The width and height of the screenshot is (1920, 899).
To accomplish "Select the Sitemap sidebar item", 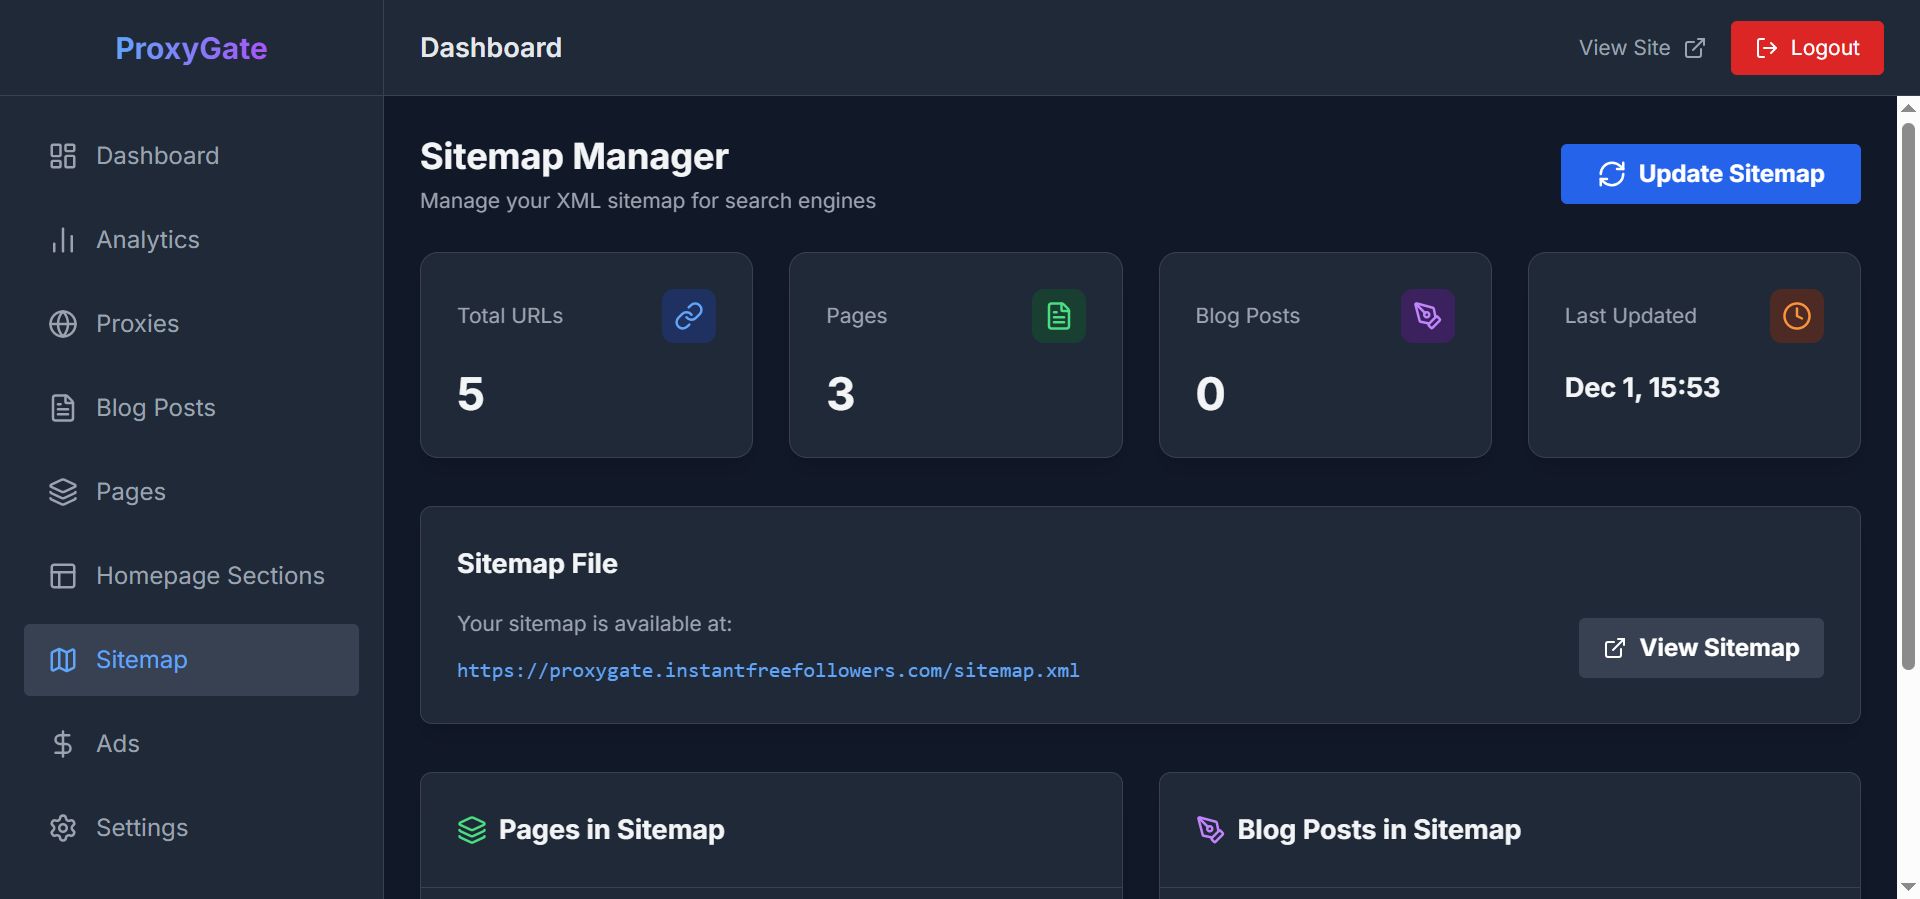I will click(141, 660).
